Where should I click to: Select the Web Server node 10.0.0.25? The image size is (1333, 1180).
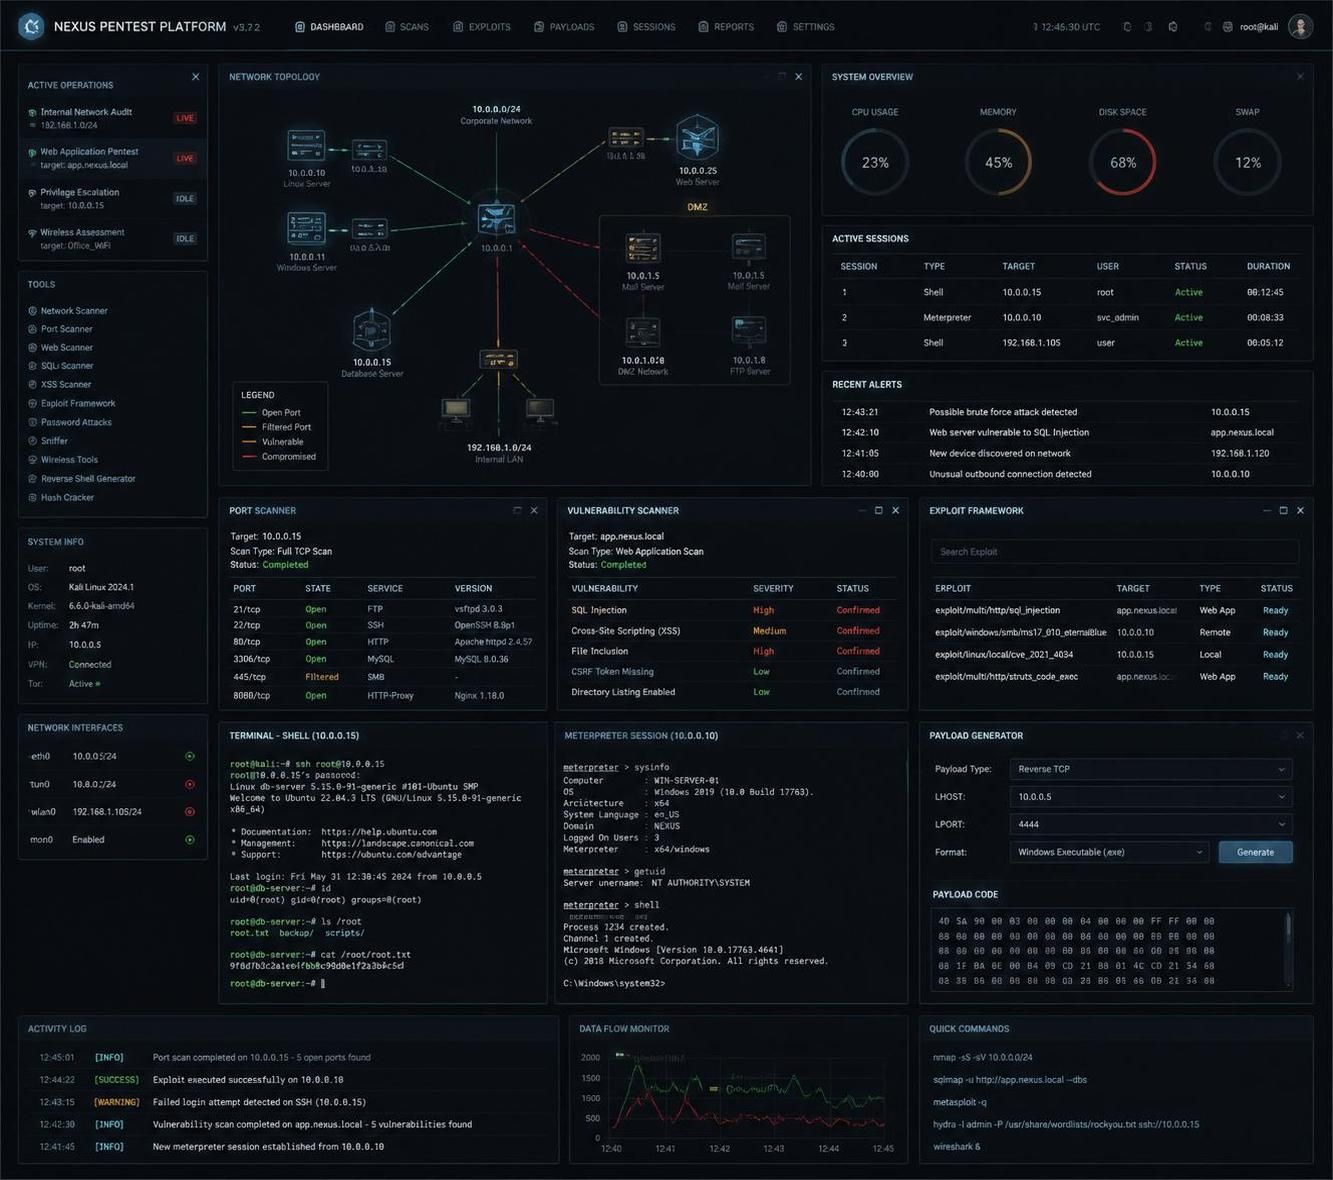click(697, 138)
